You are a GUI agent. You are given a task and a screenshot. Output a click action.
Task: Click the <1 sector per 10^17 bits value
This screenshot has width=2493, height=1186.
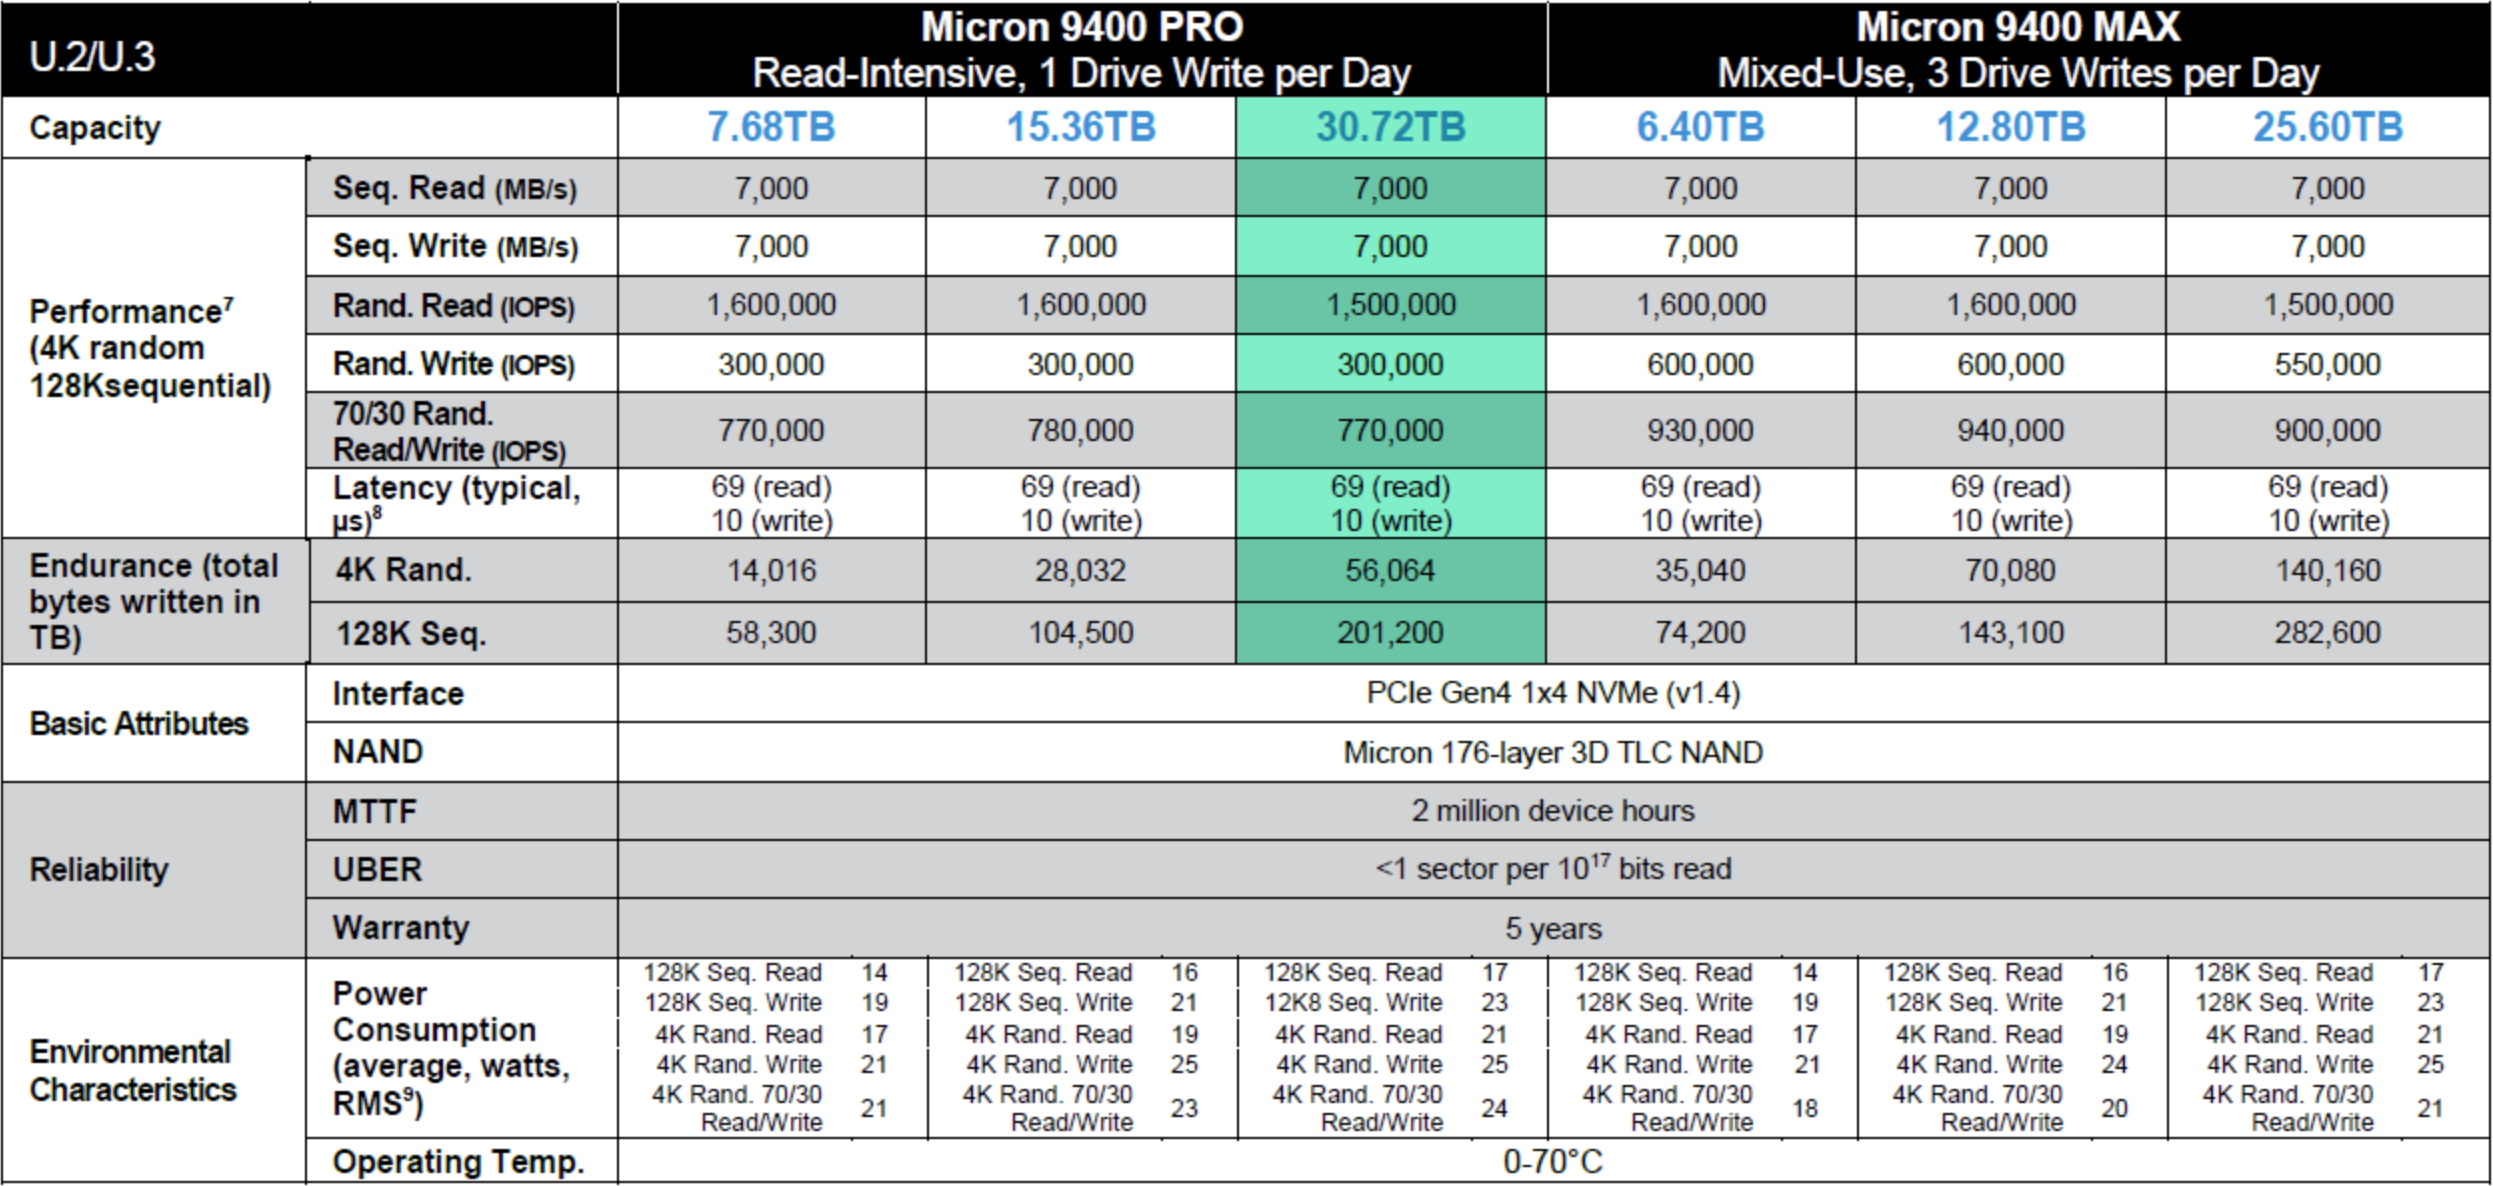coord(1553,867)
